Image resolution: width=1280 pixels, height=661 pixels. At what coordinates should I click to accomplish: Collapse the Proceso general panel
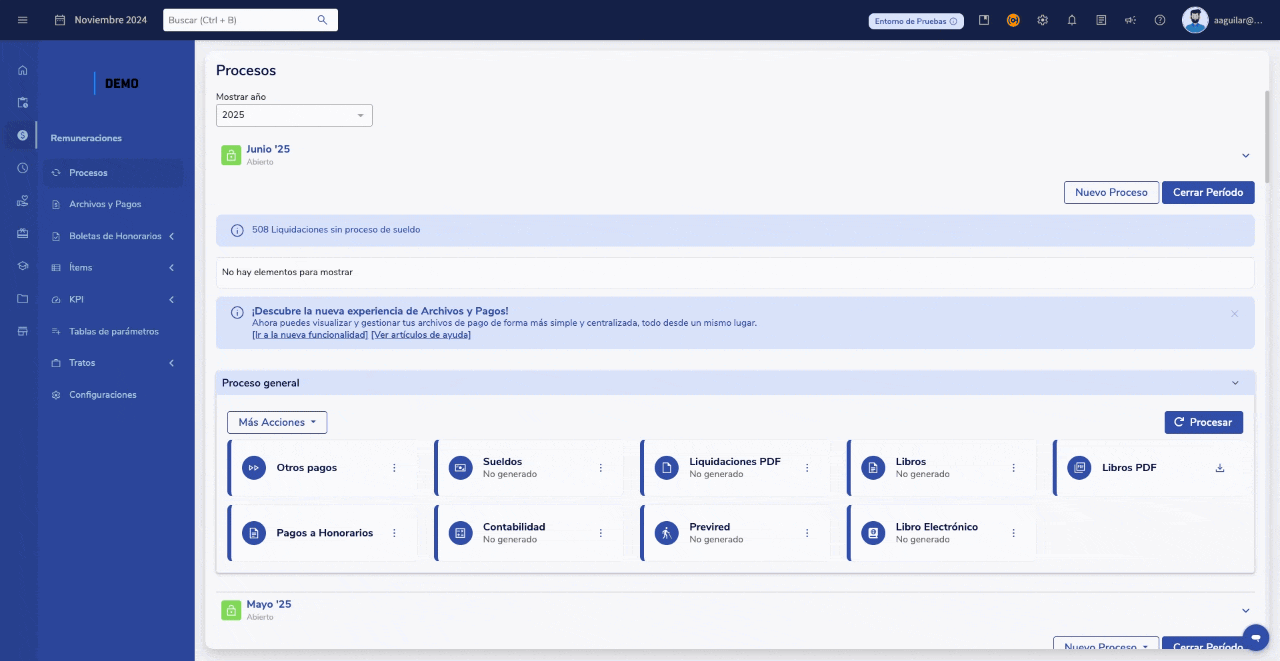(x=1235, y=383)
